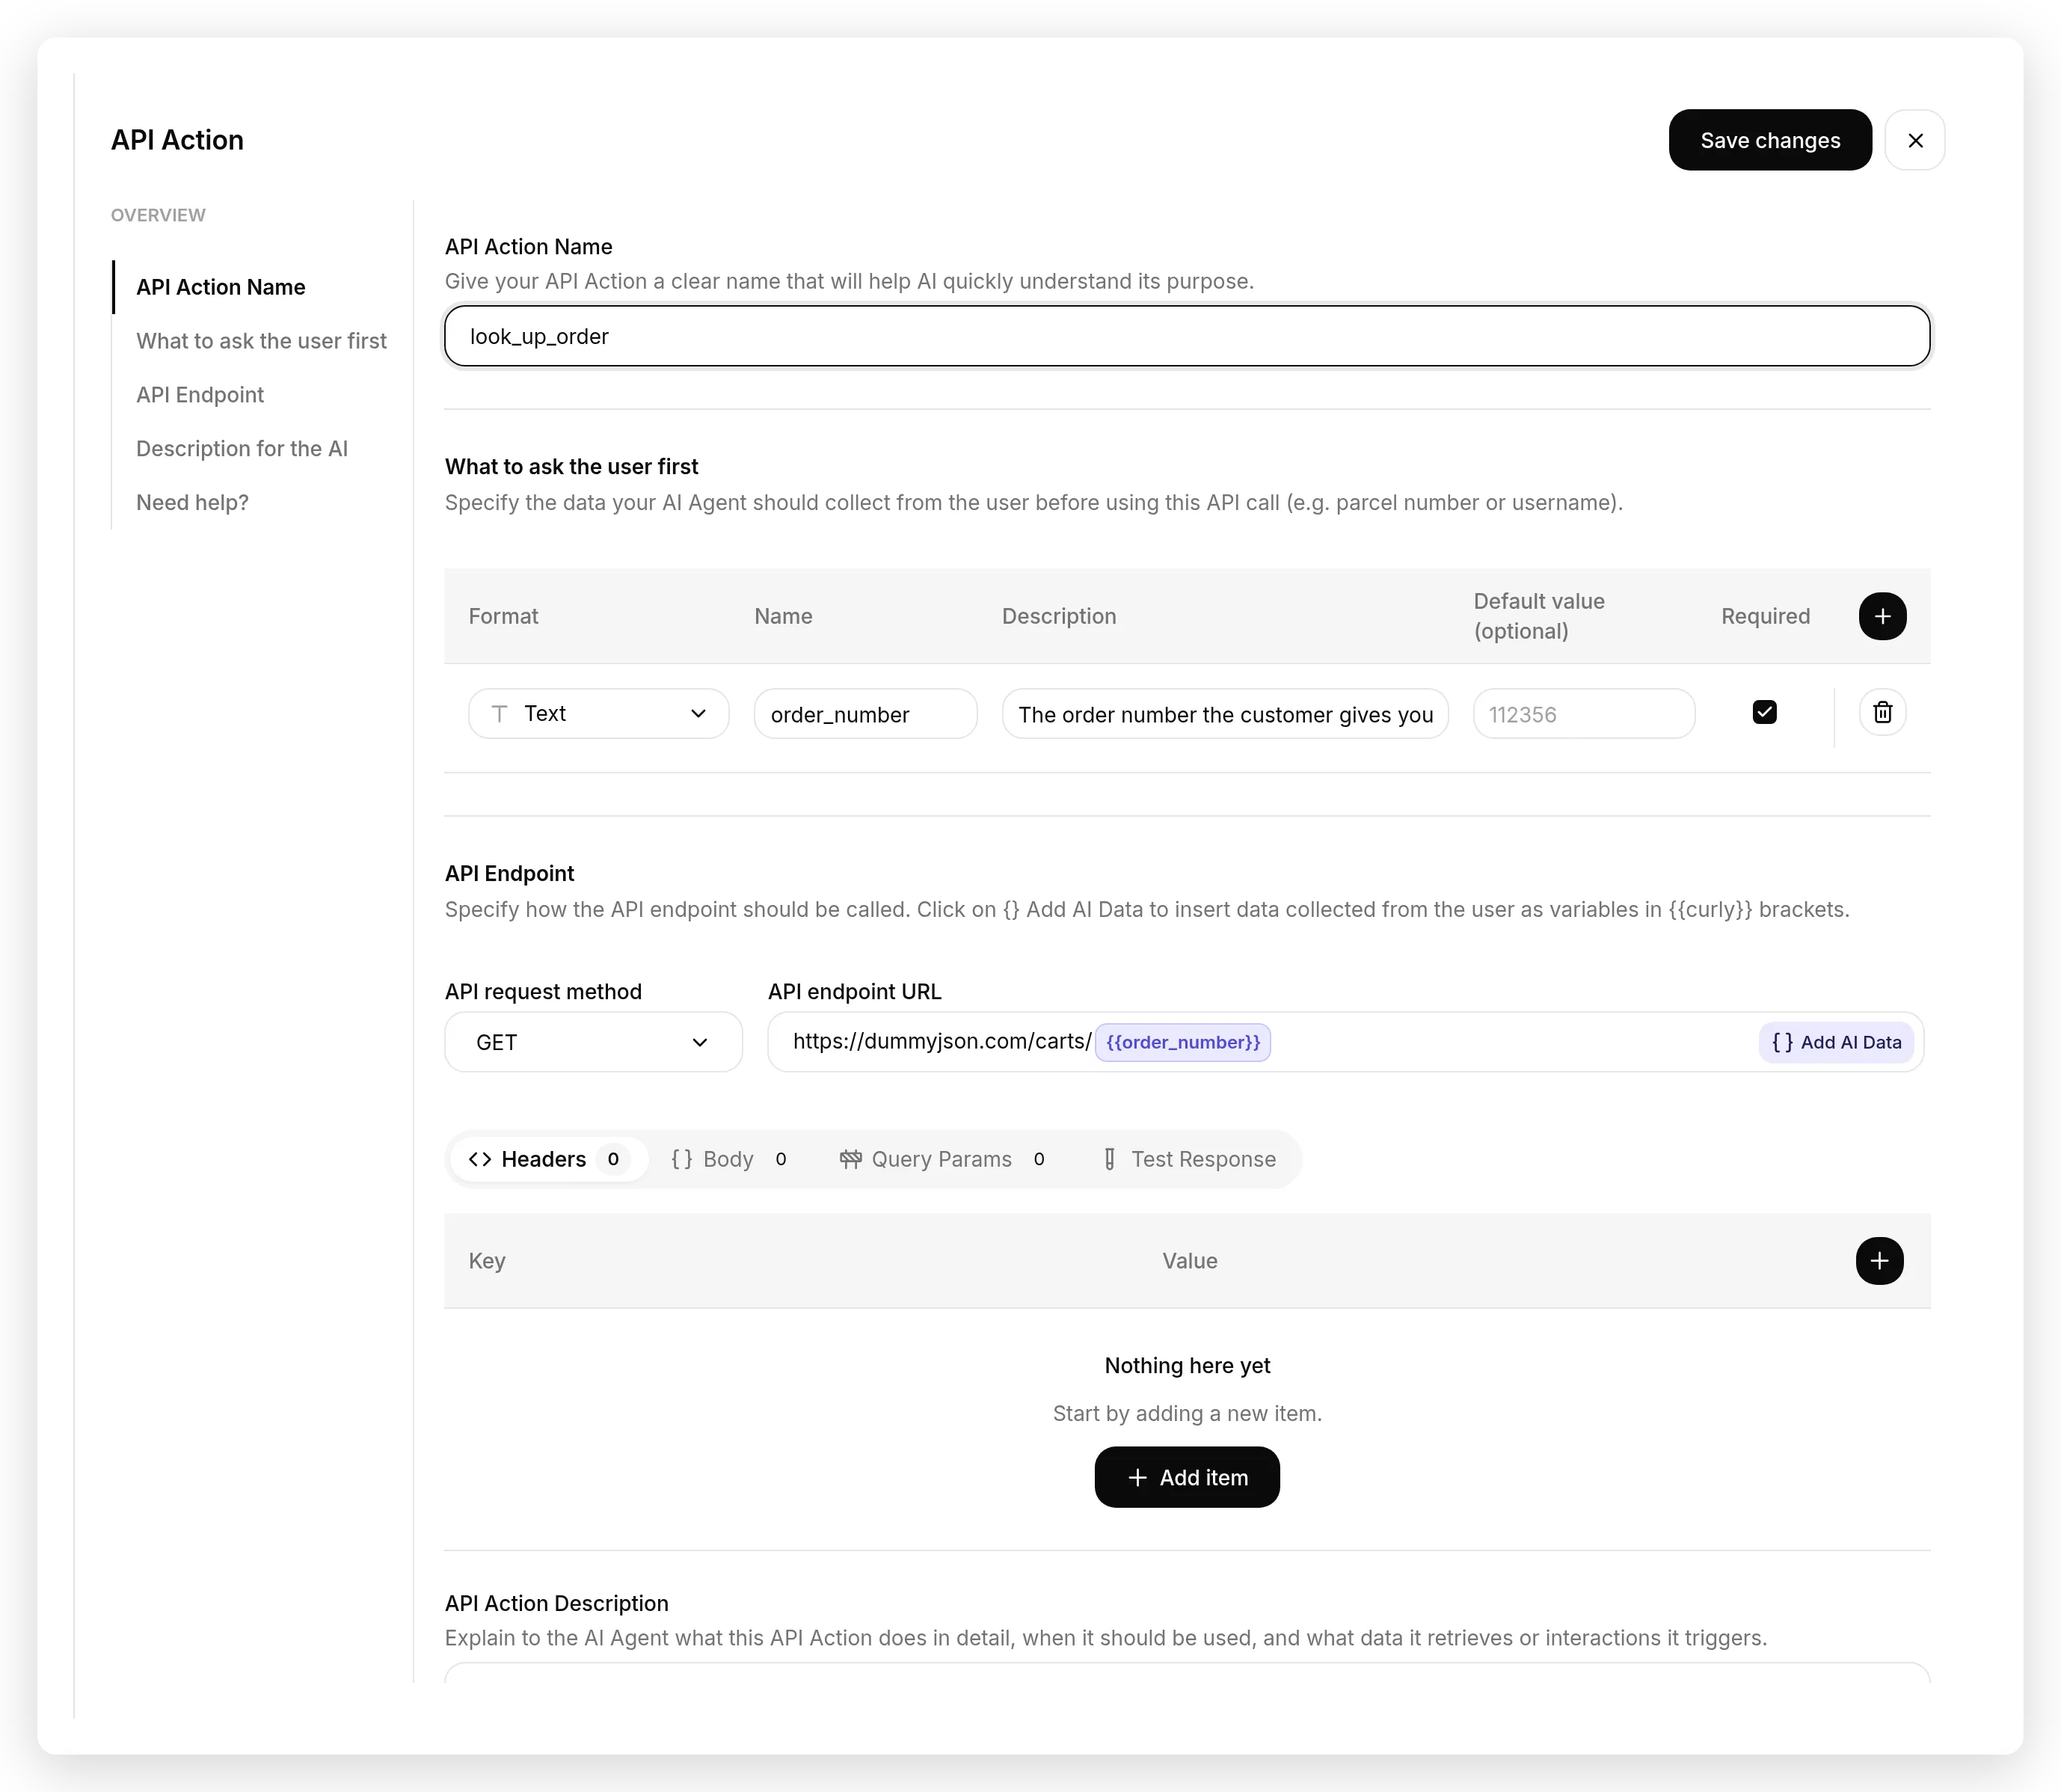Click the API Action dialog title
Image resolution: width=2061 pixels, height=1792 pixels.
point(177,140)
